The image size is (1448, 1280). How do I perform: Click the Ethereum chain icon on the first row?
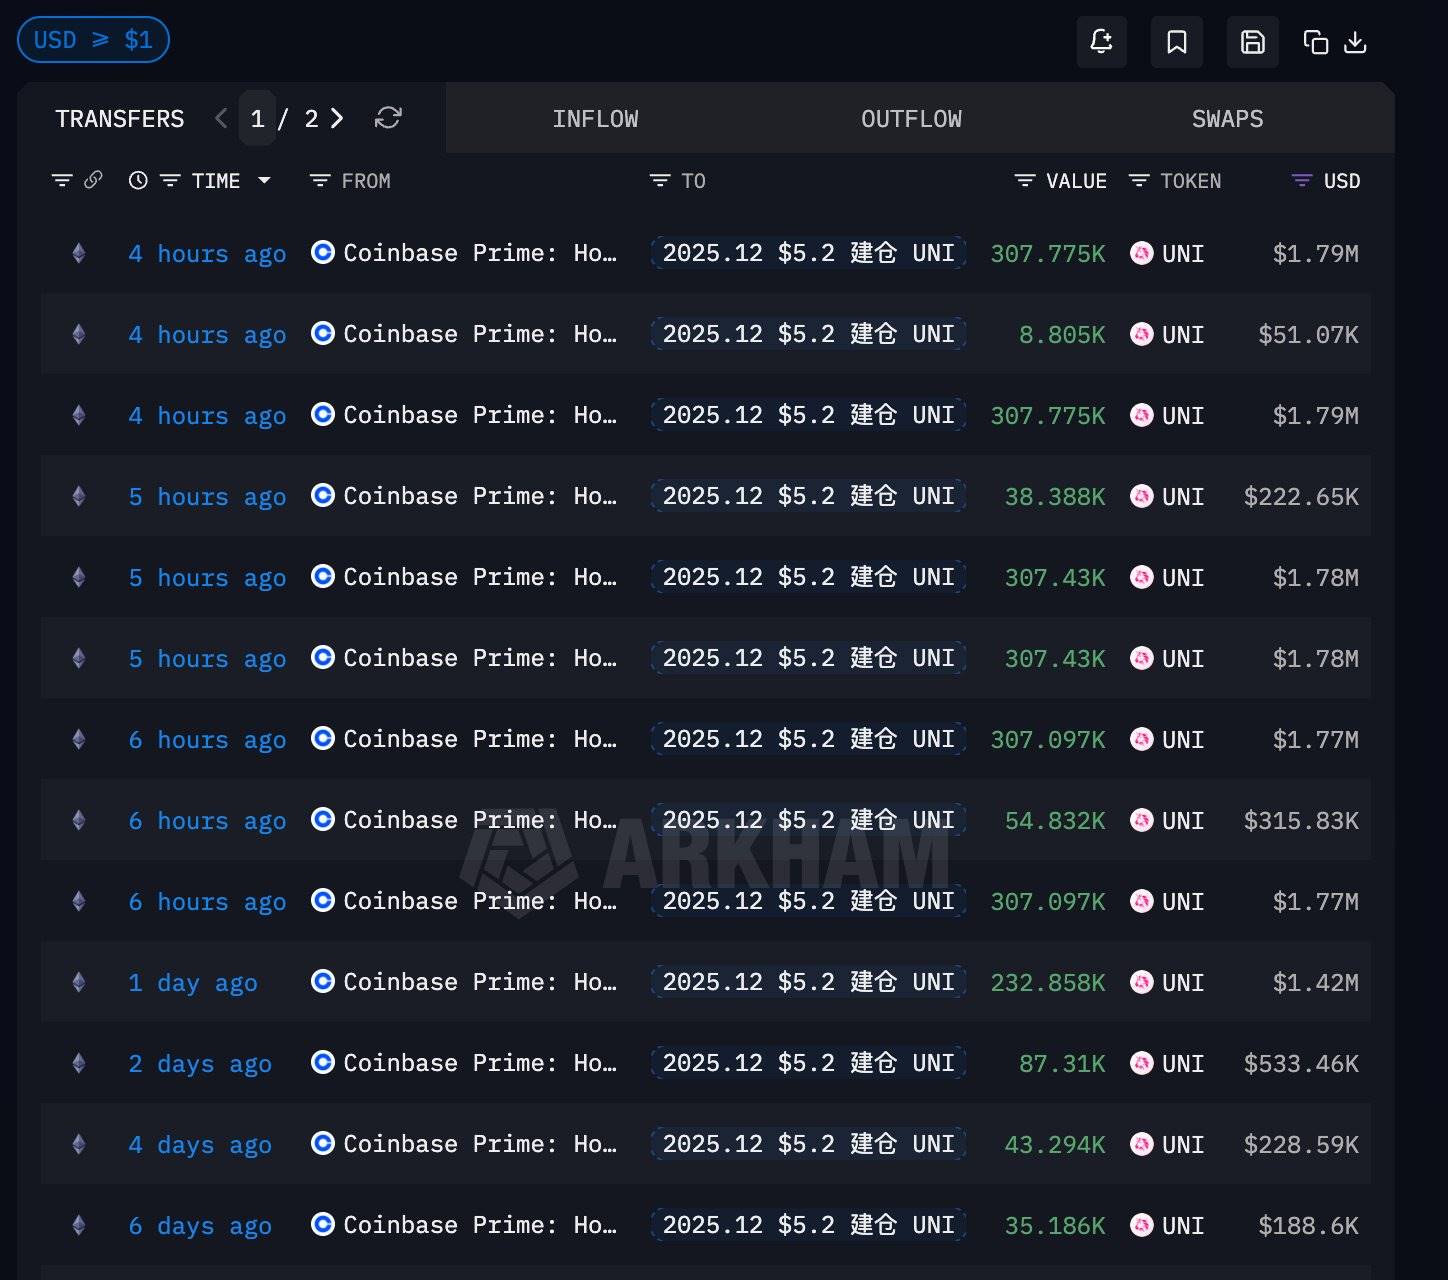click(78, 253)
